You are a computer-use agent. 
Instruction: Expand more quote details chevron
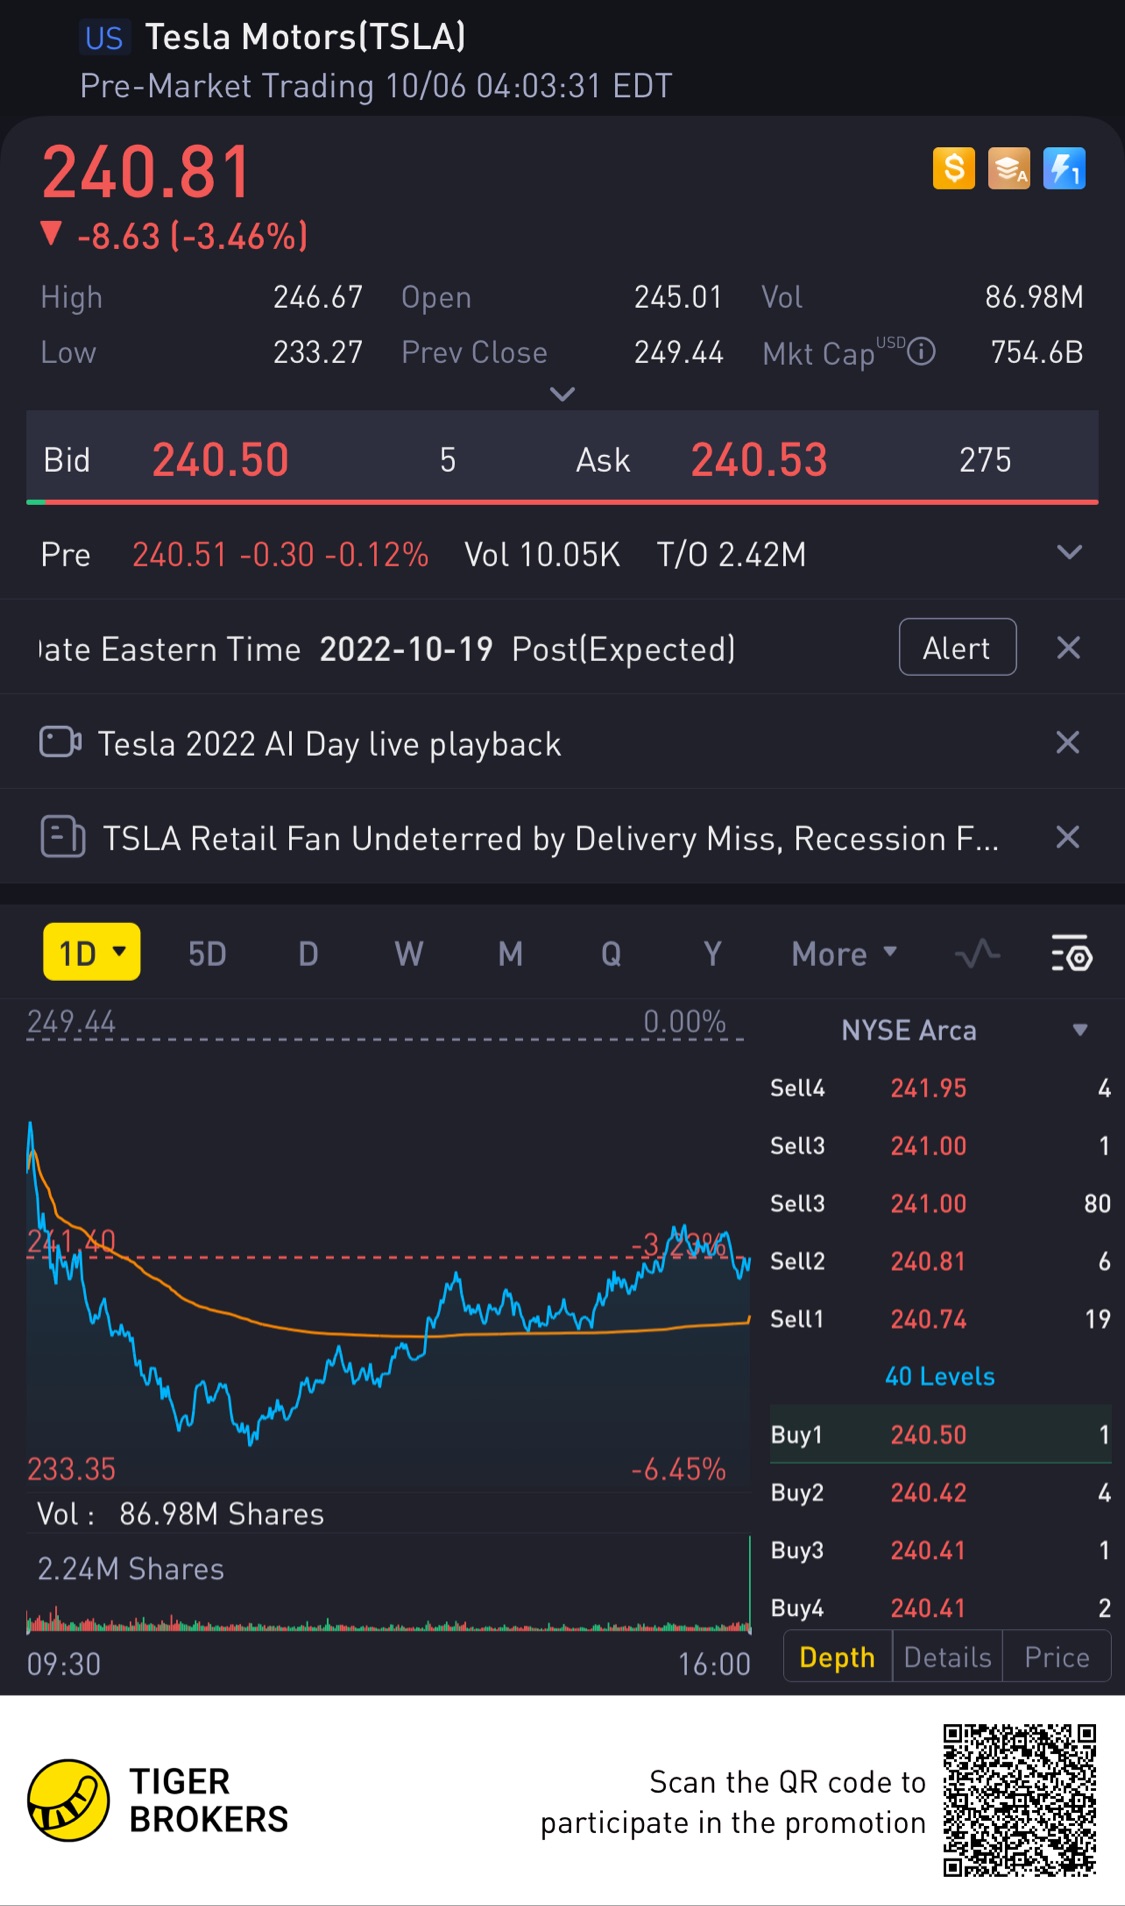click(x=563, y=394)
